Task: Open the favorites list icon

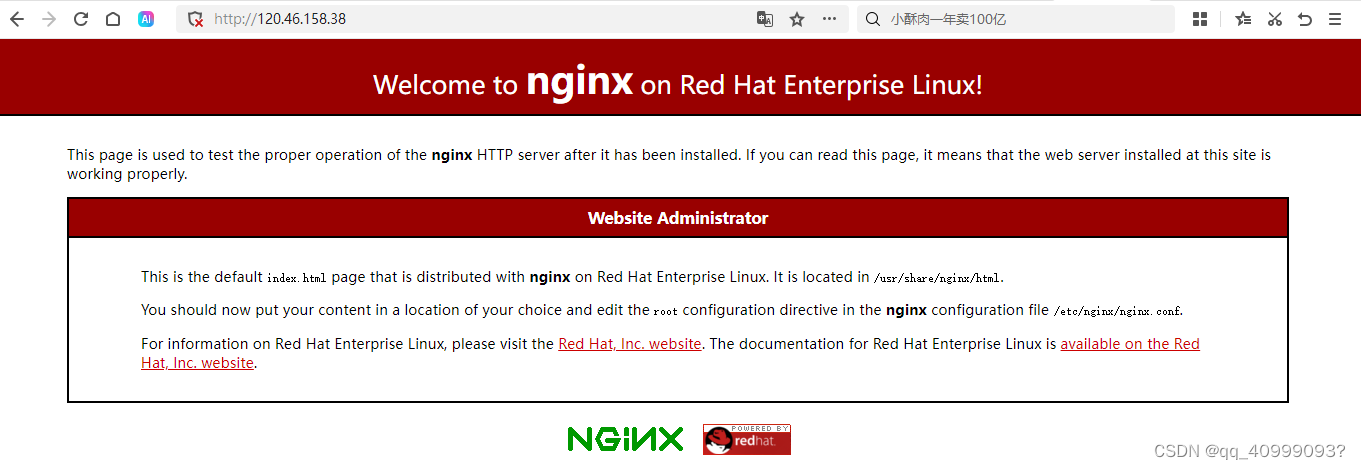Action: coord(1243,19)
